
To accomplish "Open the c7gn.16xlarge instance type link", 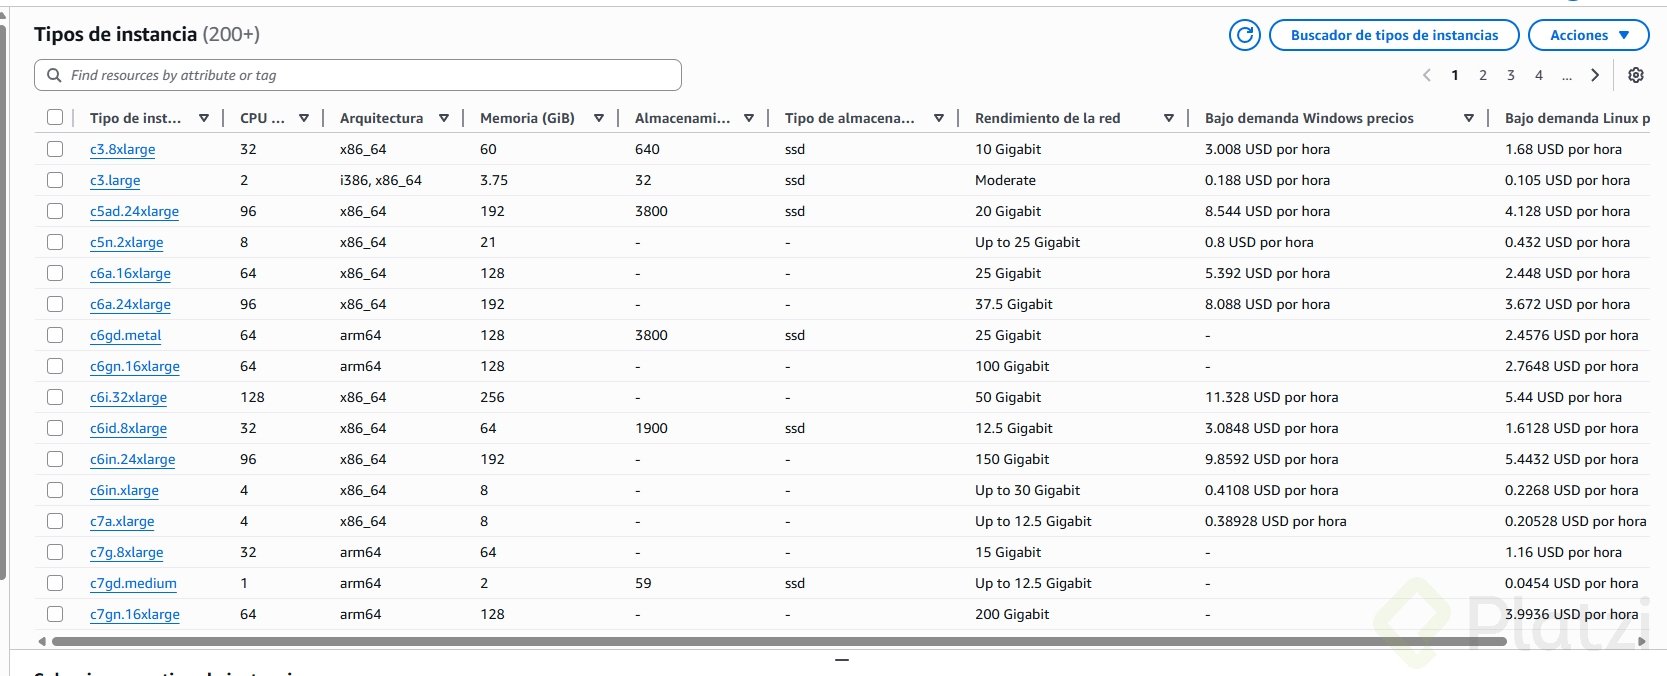I will (135, 614).
